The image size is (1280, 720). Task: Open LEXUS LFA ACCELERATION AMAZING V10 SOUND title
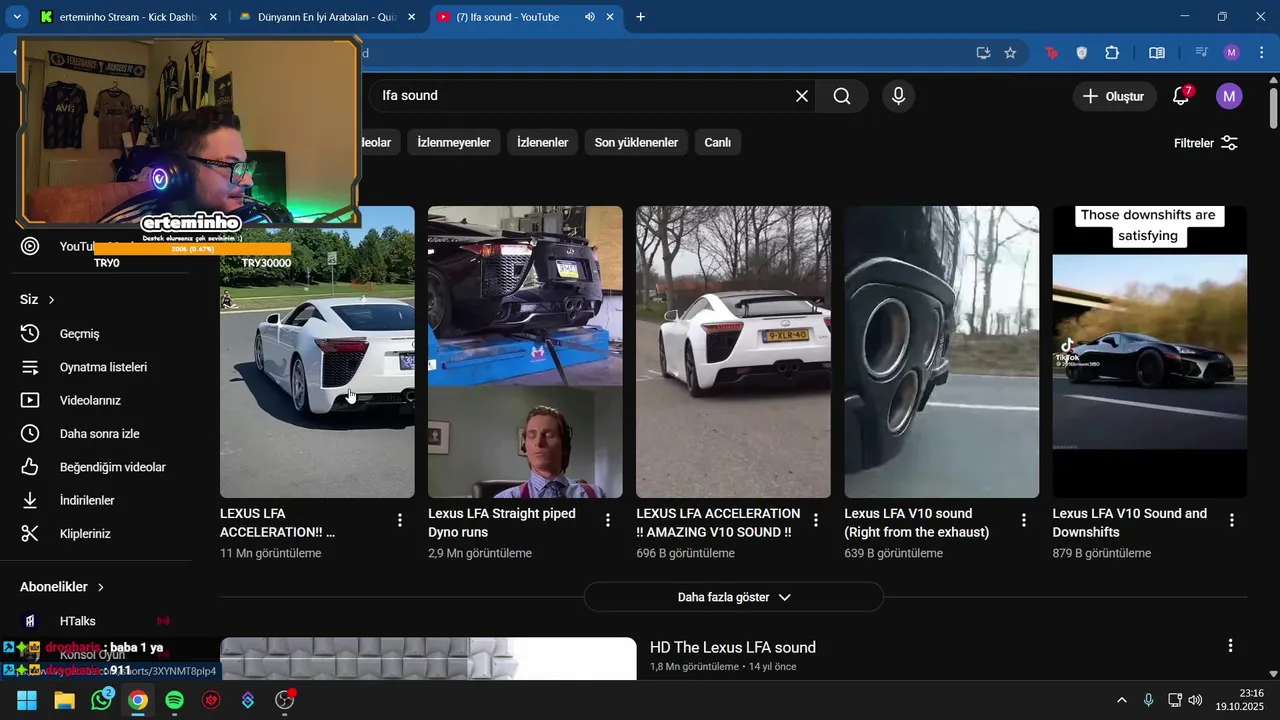(x=718, y=523)
